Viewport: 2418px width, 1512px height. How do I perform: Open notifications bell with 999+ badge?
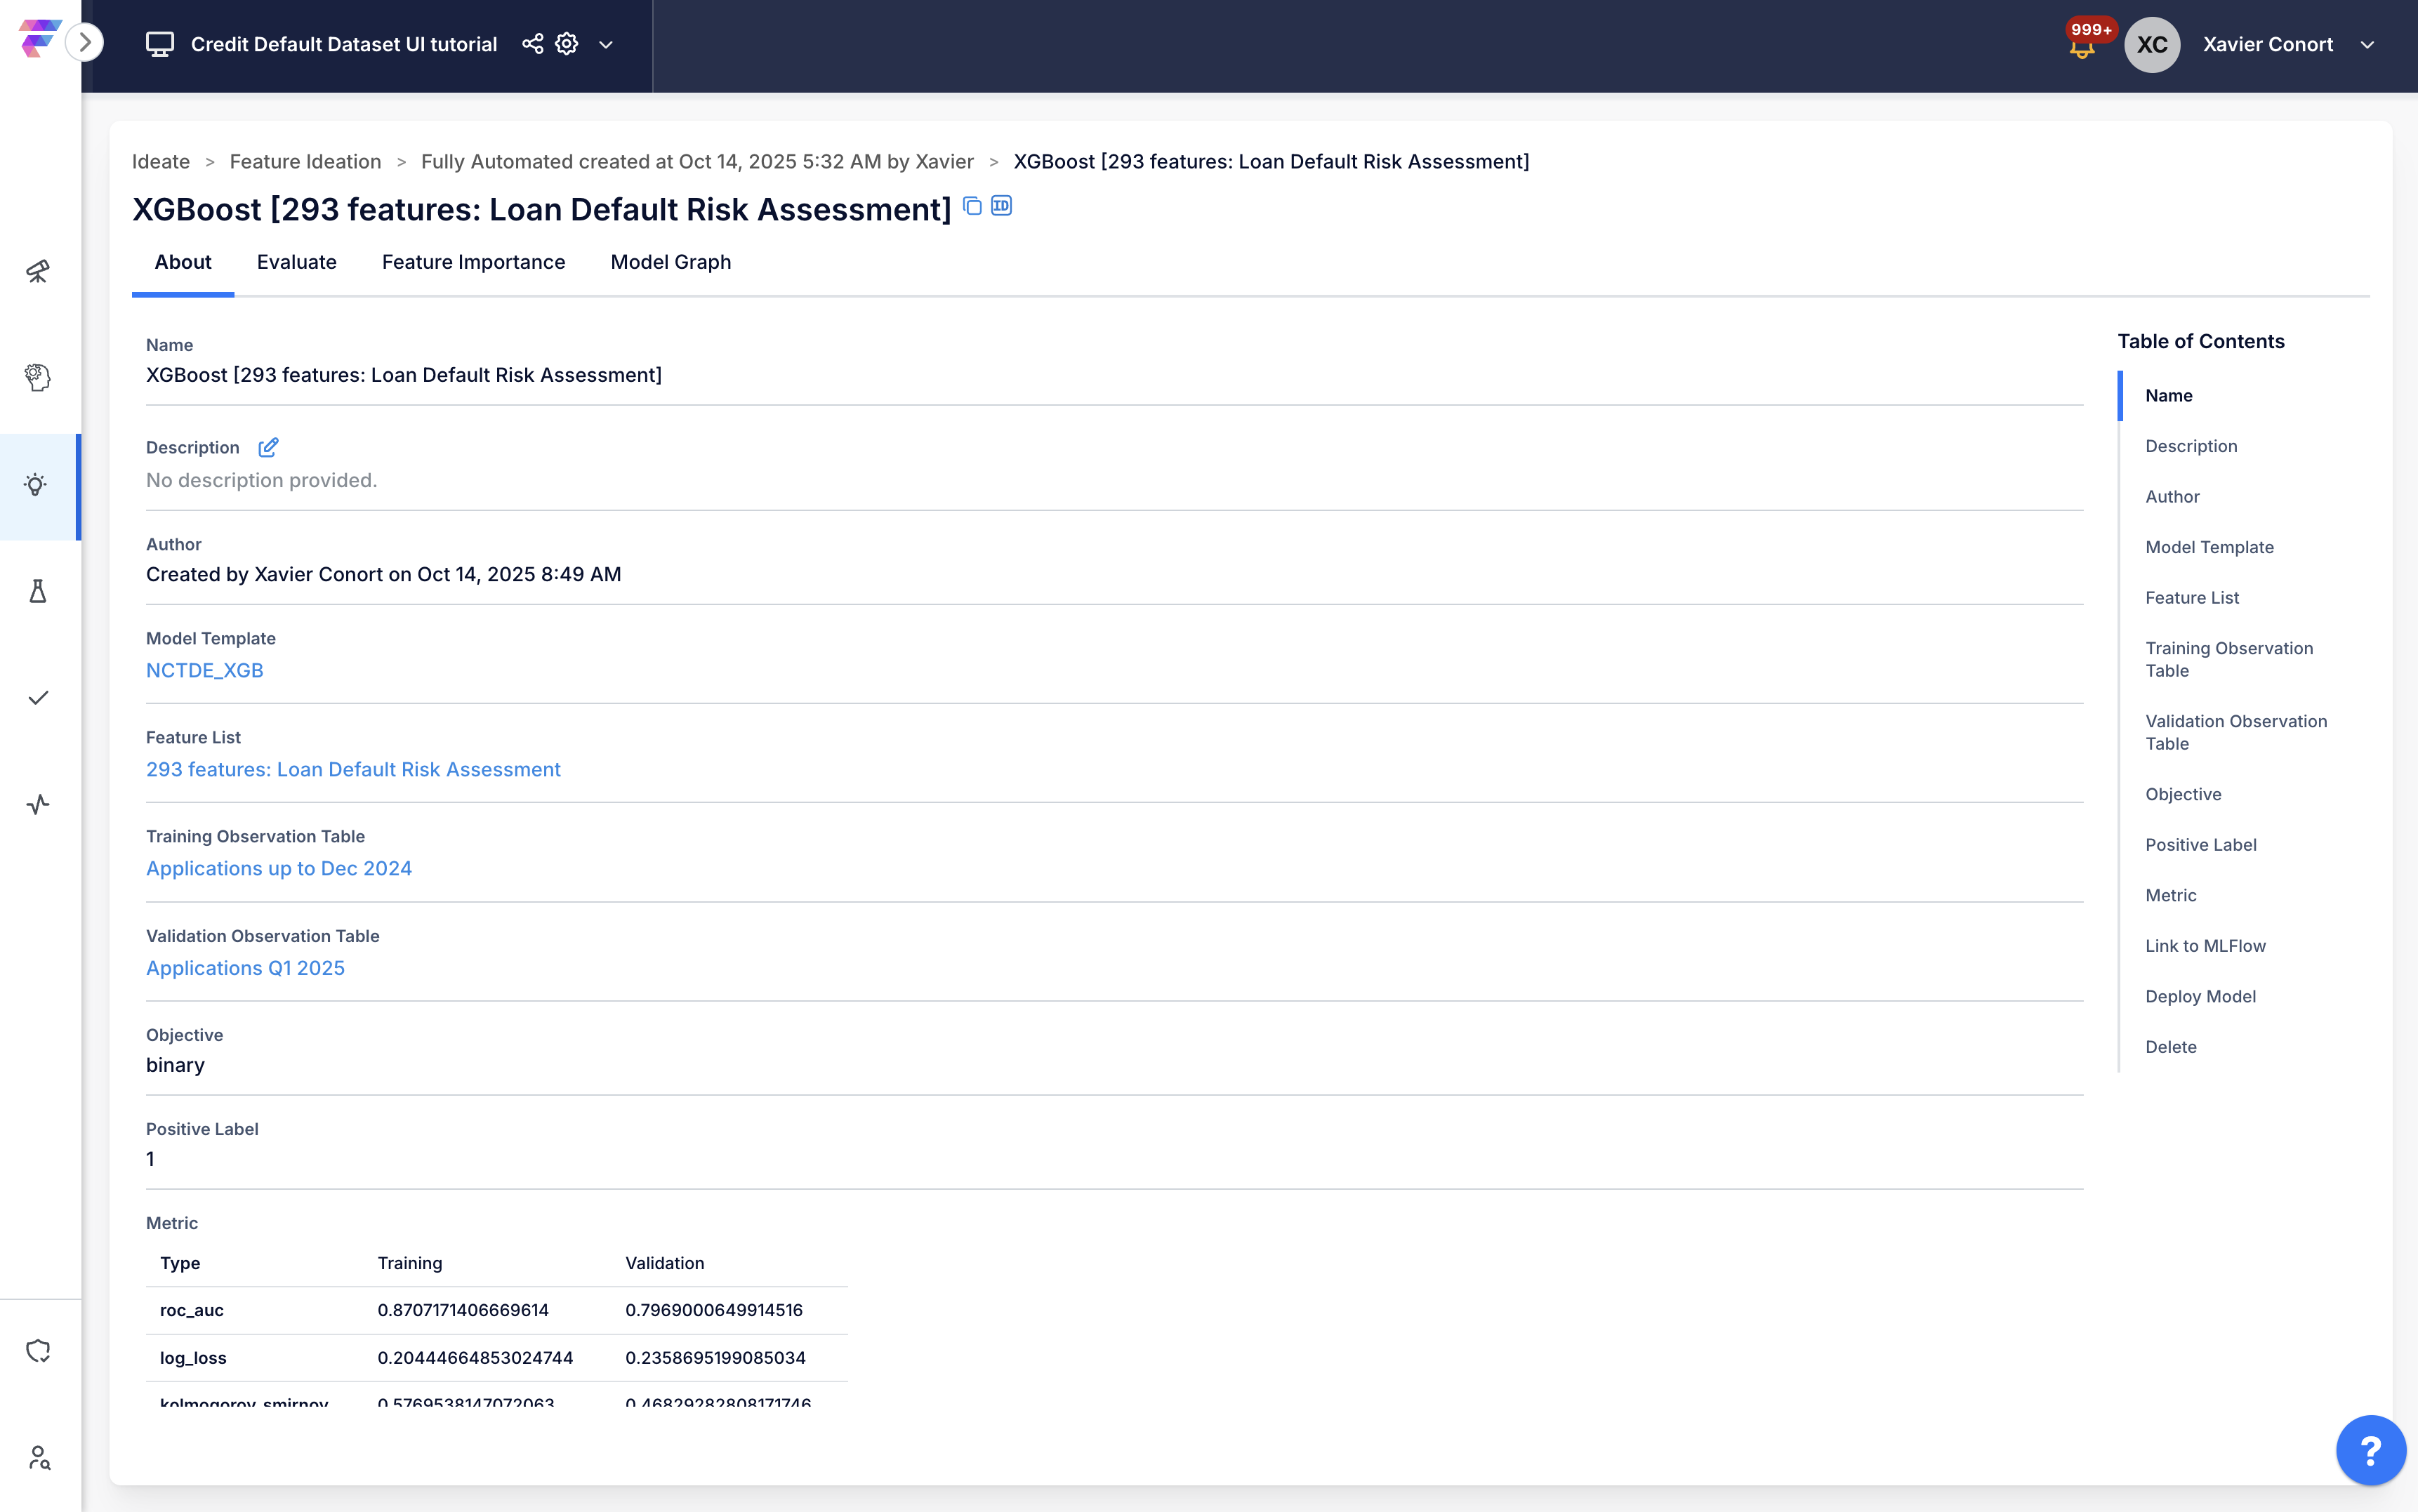(2081, 46)
